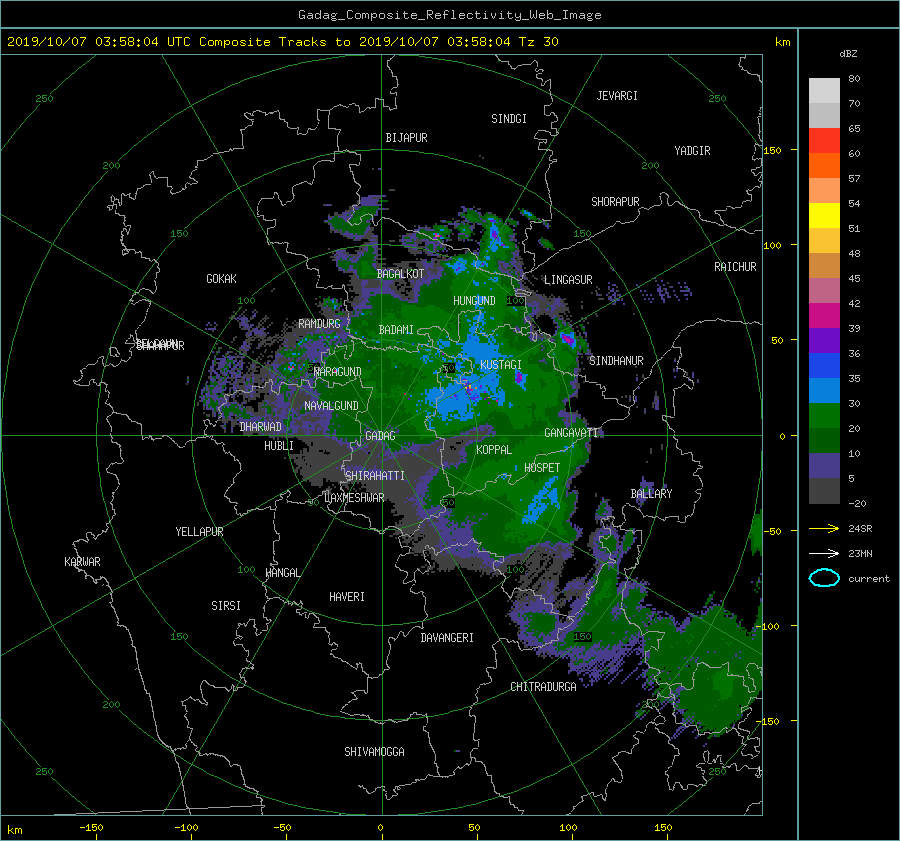Click the GANGAVATI city label
This screenshot has height=841, width=900.
tap(571, 433)
